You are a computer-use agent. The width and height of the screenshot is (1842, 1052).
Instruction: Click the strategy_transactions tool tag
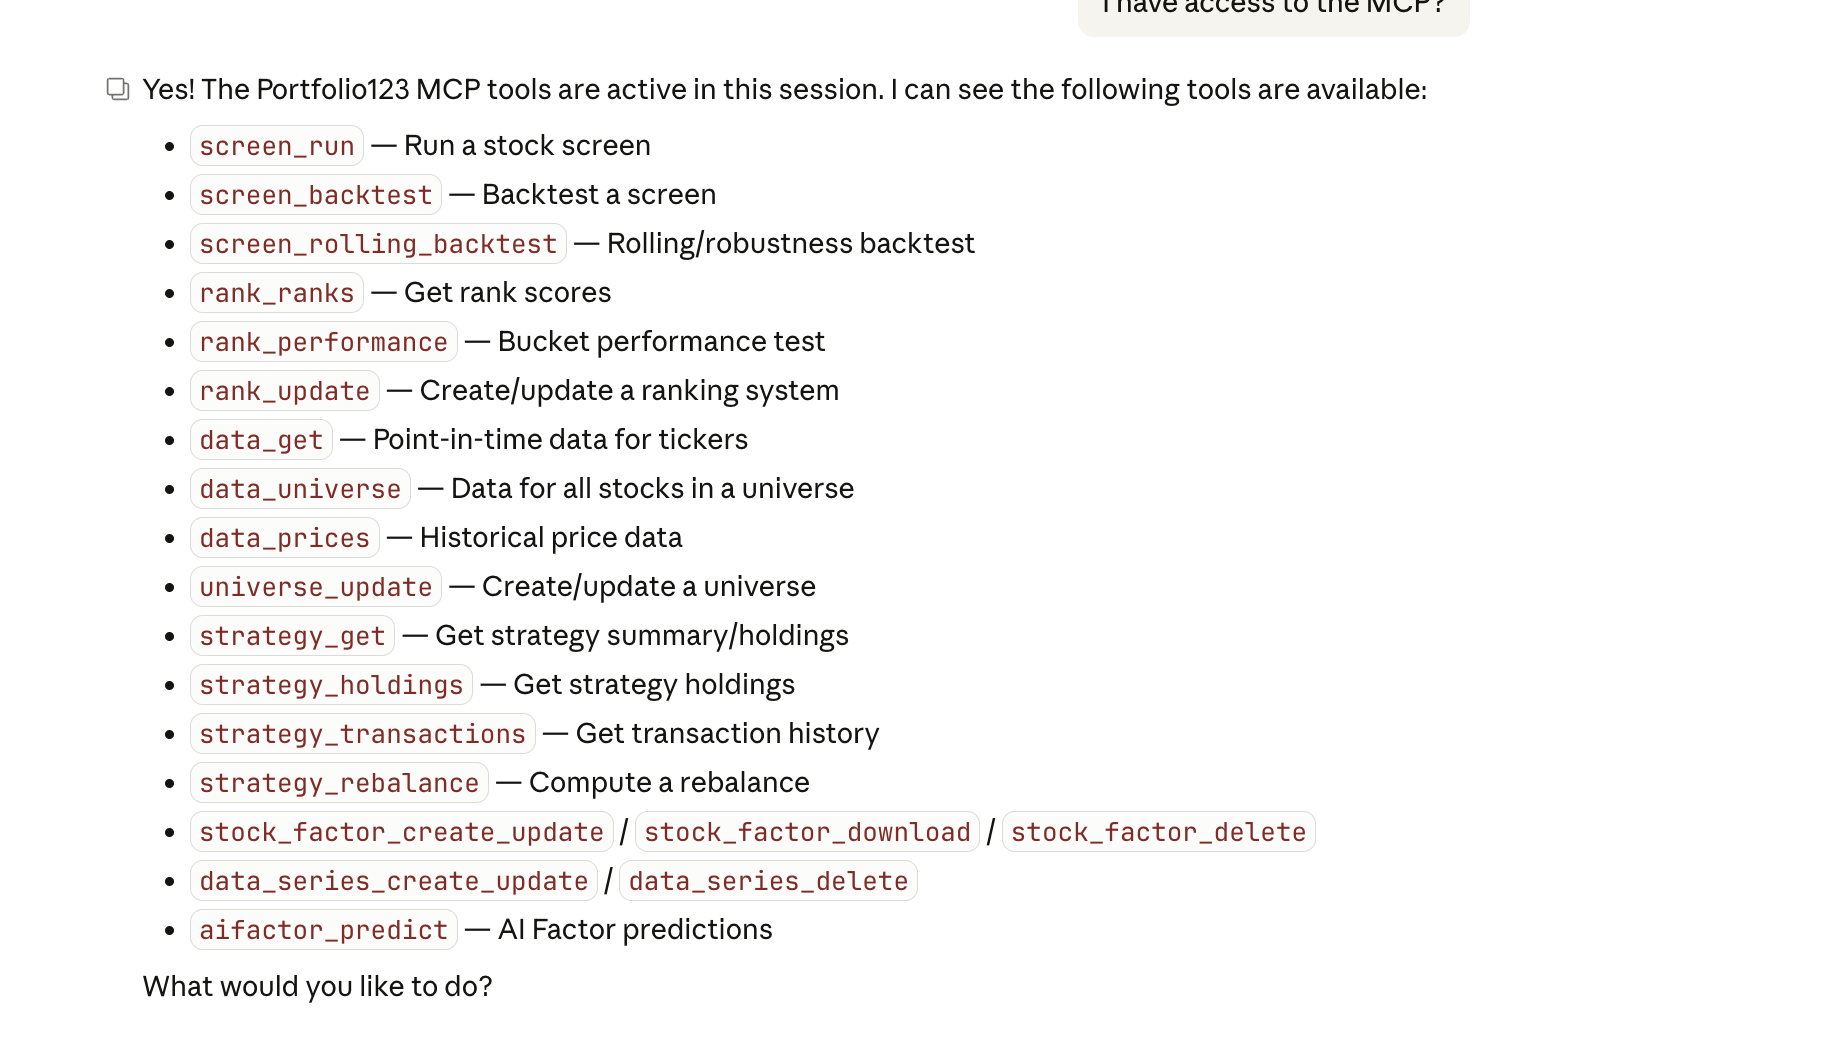coord(363,734)
